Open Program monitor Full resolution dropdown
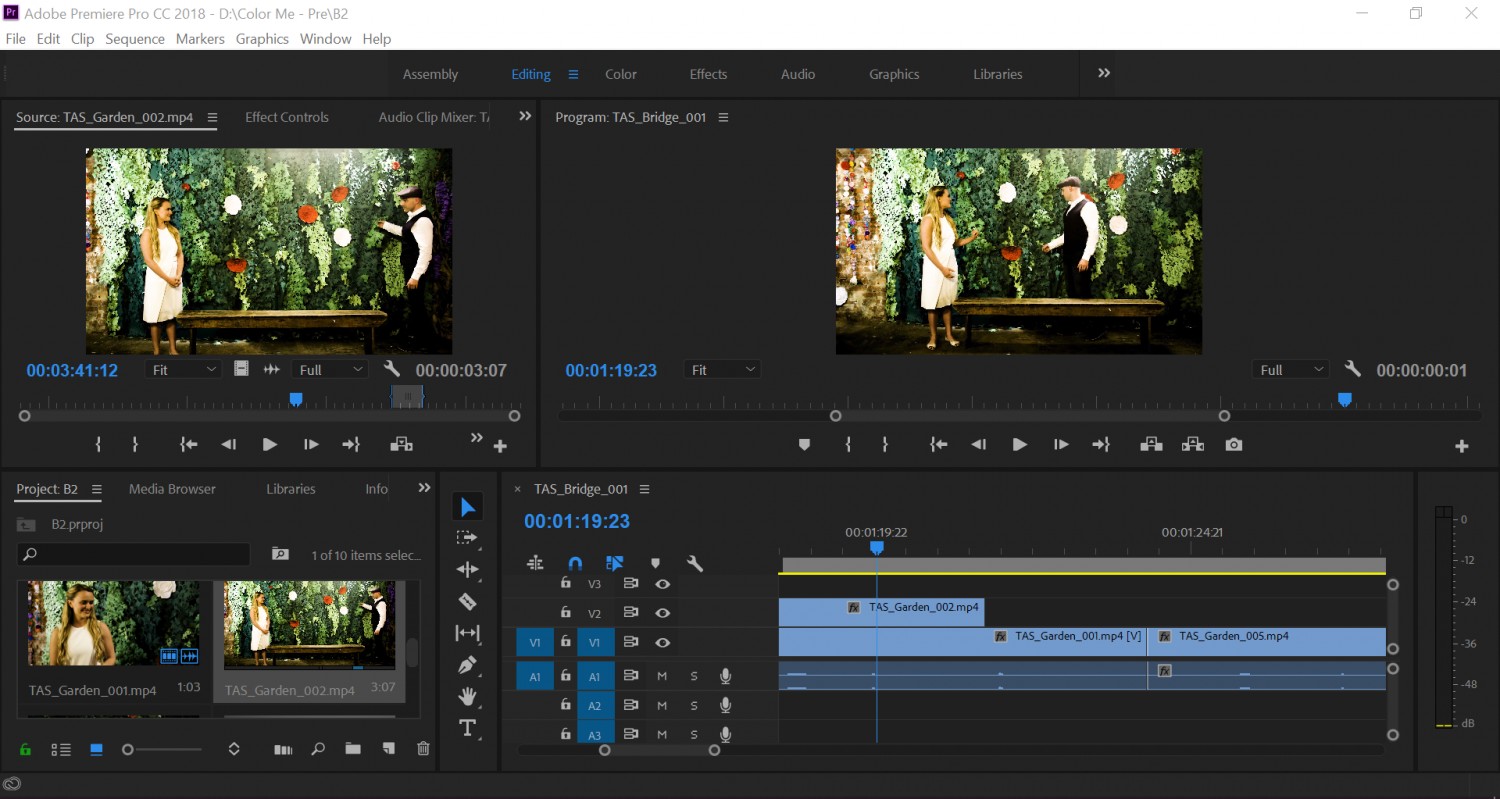The width and height of the screenshot is (1500, 799). [x=1291, y=370]
